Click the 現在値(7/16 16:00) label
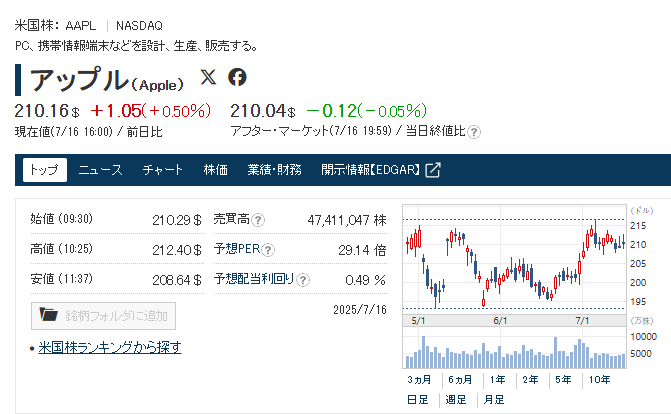Viewport: 671px width, 414px height. coord(63,131)
